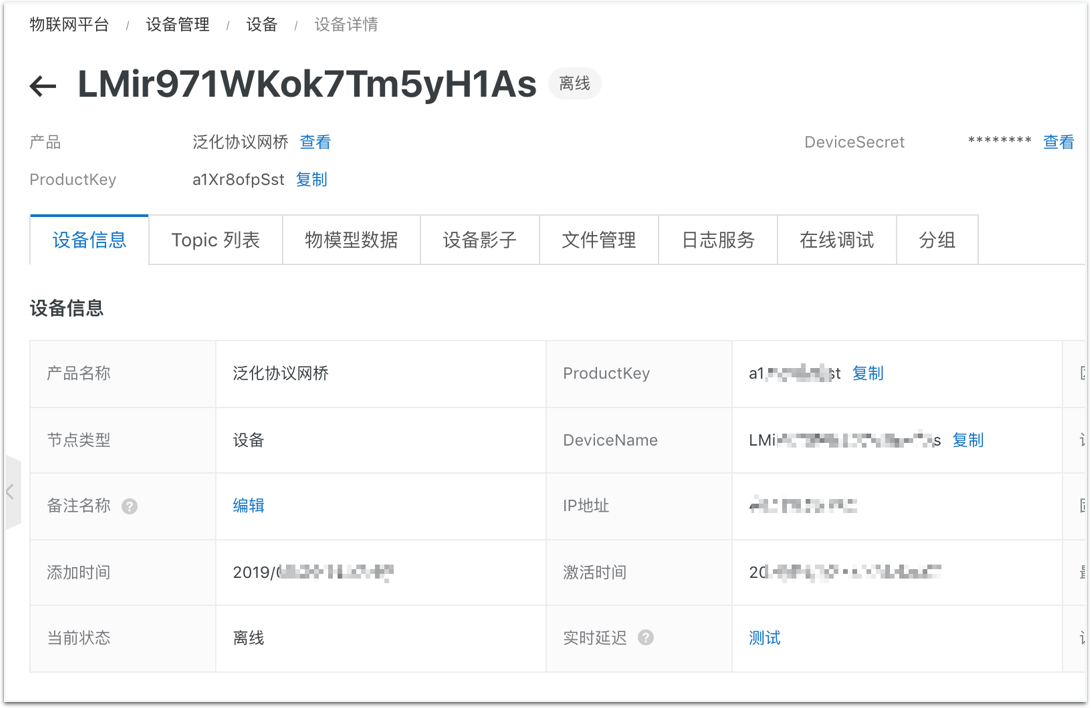Copy the DeviceName in the table
This screenshot has width=1091, height=708.
[x=968, y=440]
